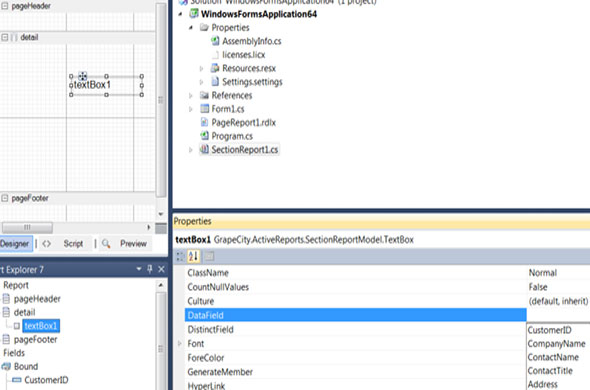Choose ContactTitle from DataField dropdown list
The height and width of the screenshot is (390, 590).
pos(558,371)
